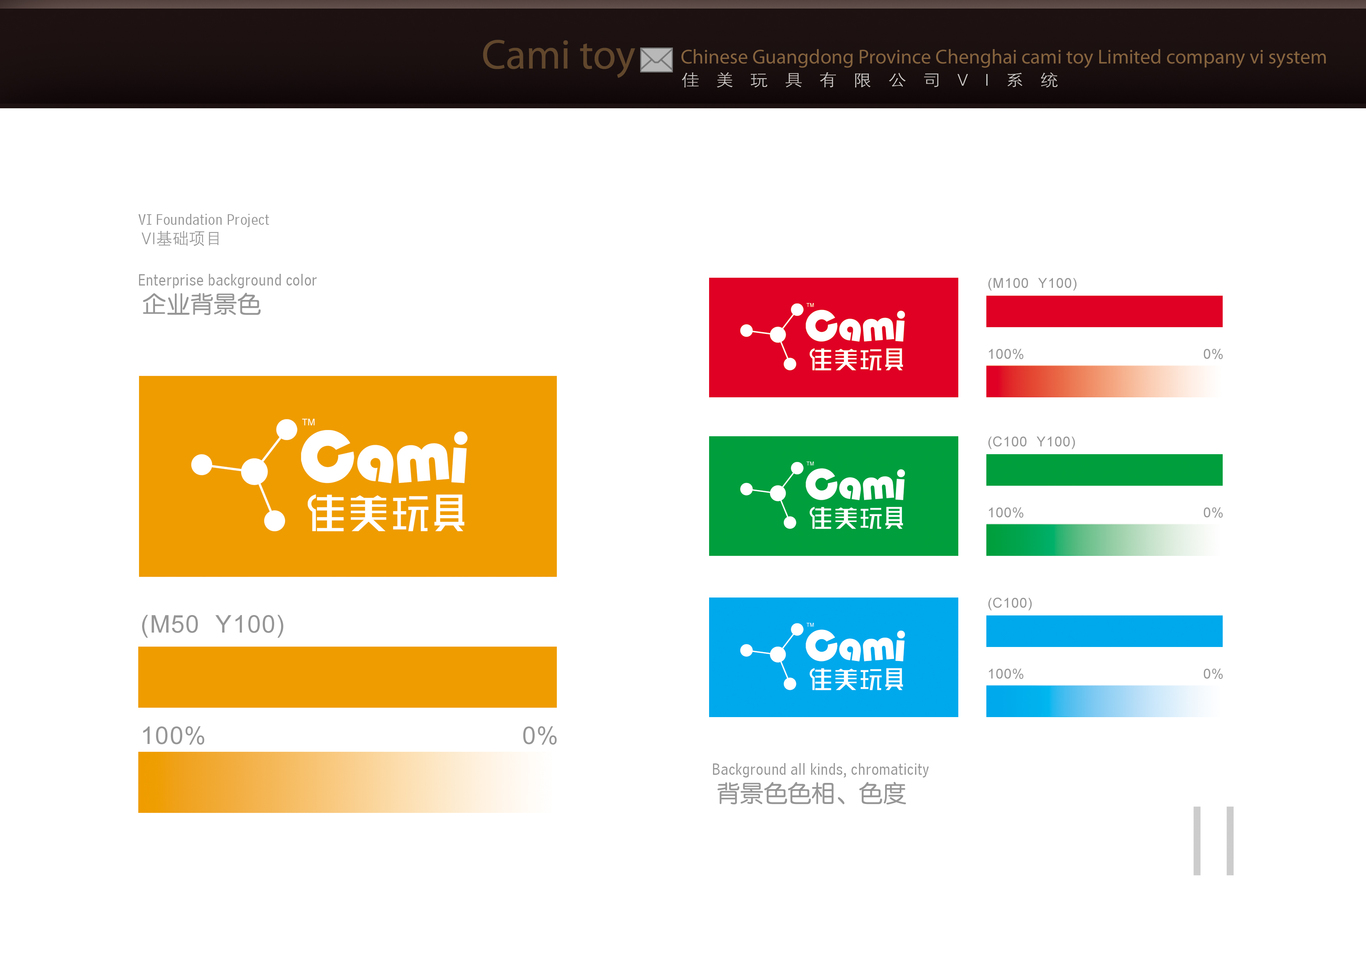Click '100%' above the orange gradient
Screen dimensions: 1366x966
click(173, 736)
